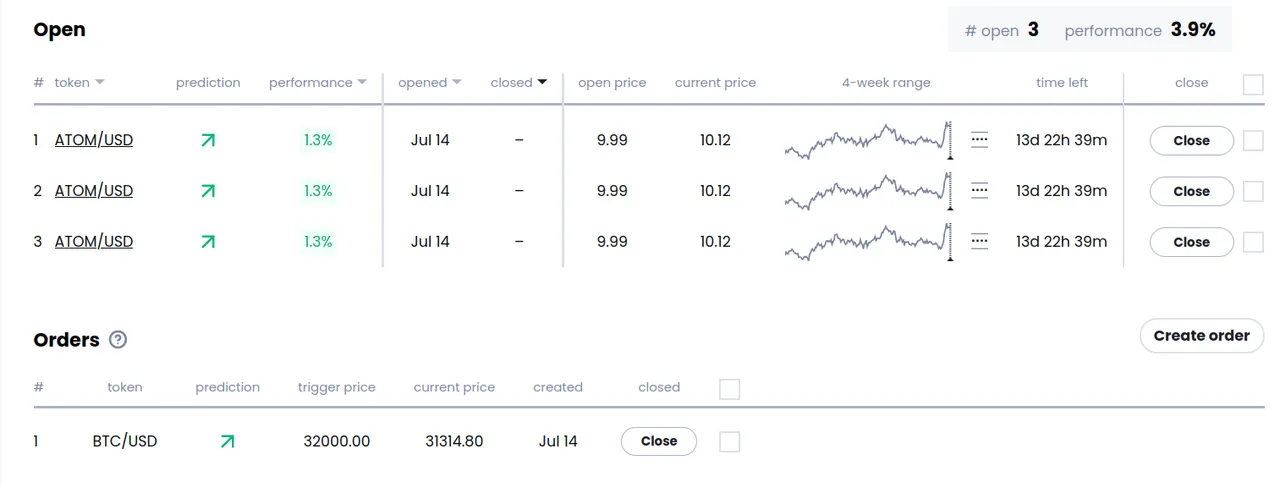Click the BTC/USD order prediction arrow
Image resolution: width=1280 pixels, height=486 pixels.
[x=227, y=441]
